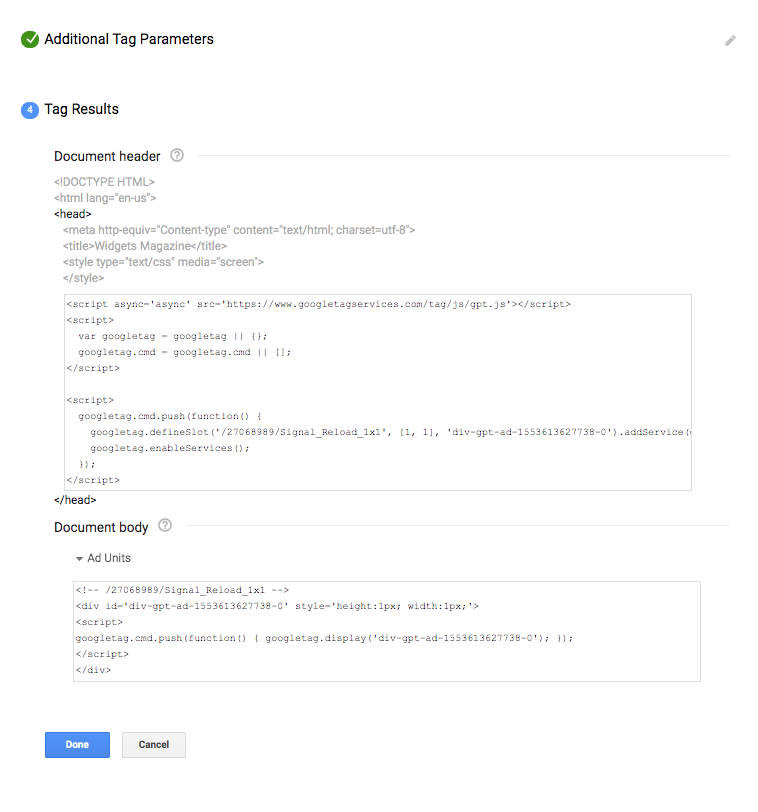
Task: Click the gpt.js script line in header code
Action: point(318,304)
